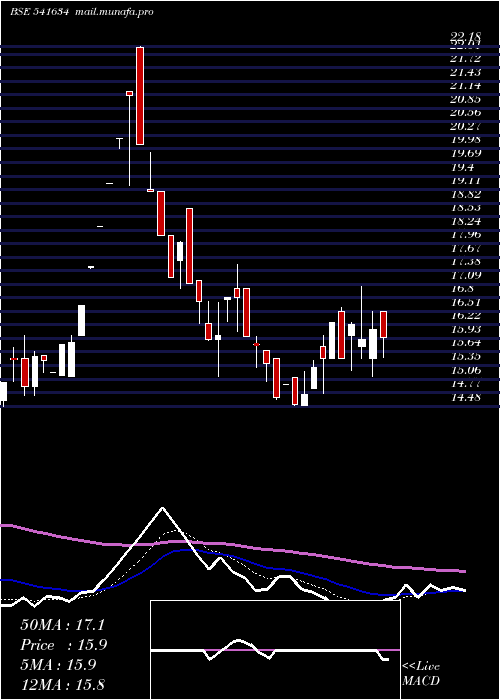Click the BSE ticker code header text
The height and width of the screenshot is (700, 500).
(x=39, y=12)
